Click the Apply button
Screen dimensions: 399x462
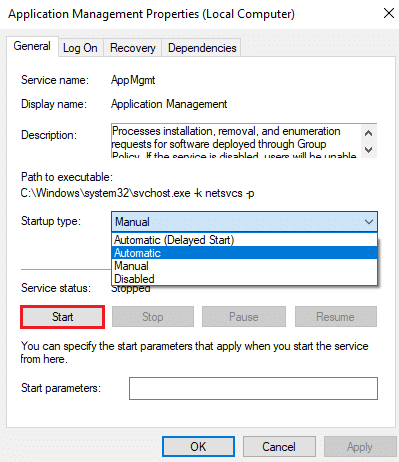(x=360, y=447)
